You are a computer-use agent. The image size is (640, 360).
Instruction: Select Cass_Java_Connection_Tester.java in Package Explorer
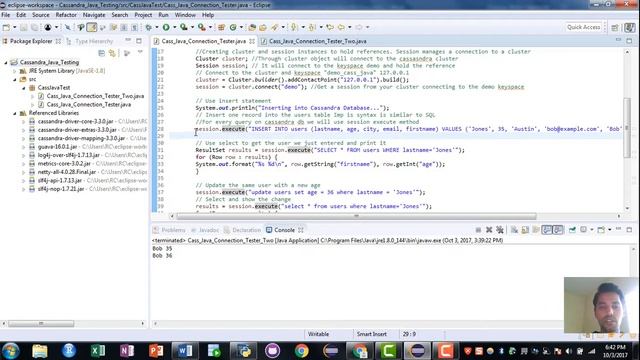(x=89, y=104)
